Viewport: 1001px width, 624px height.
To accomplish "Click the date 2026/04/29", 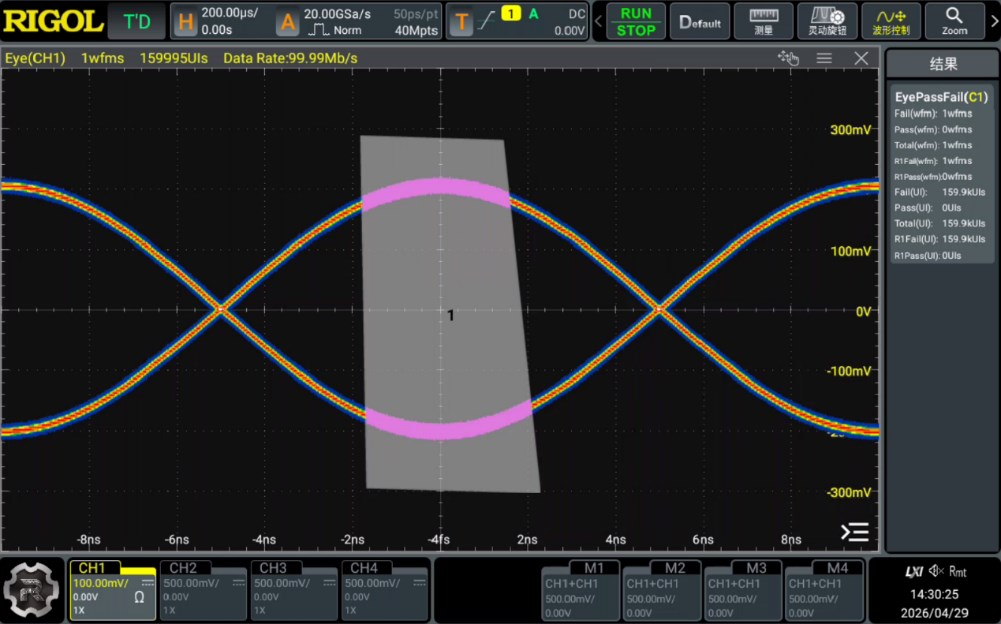I will (934, 613).
